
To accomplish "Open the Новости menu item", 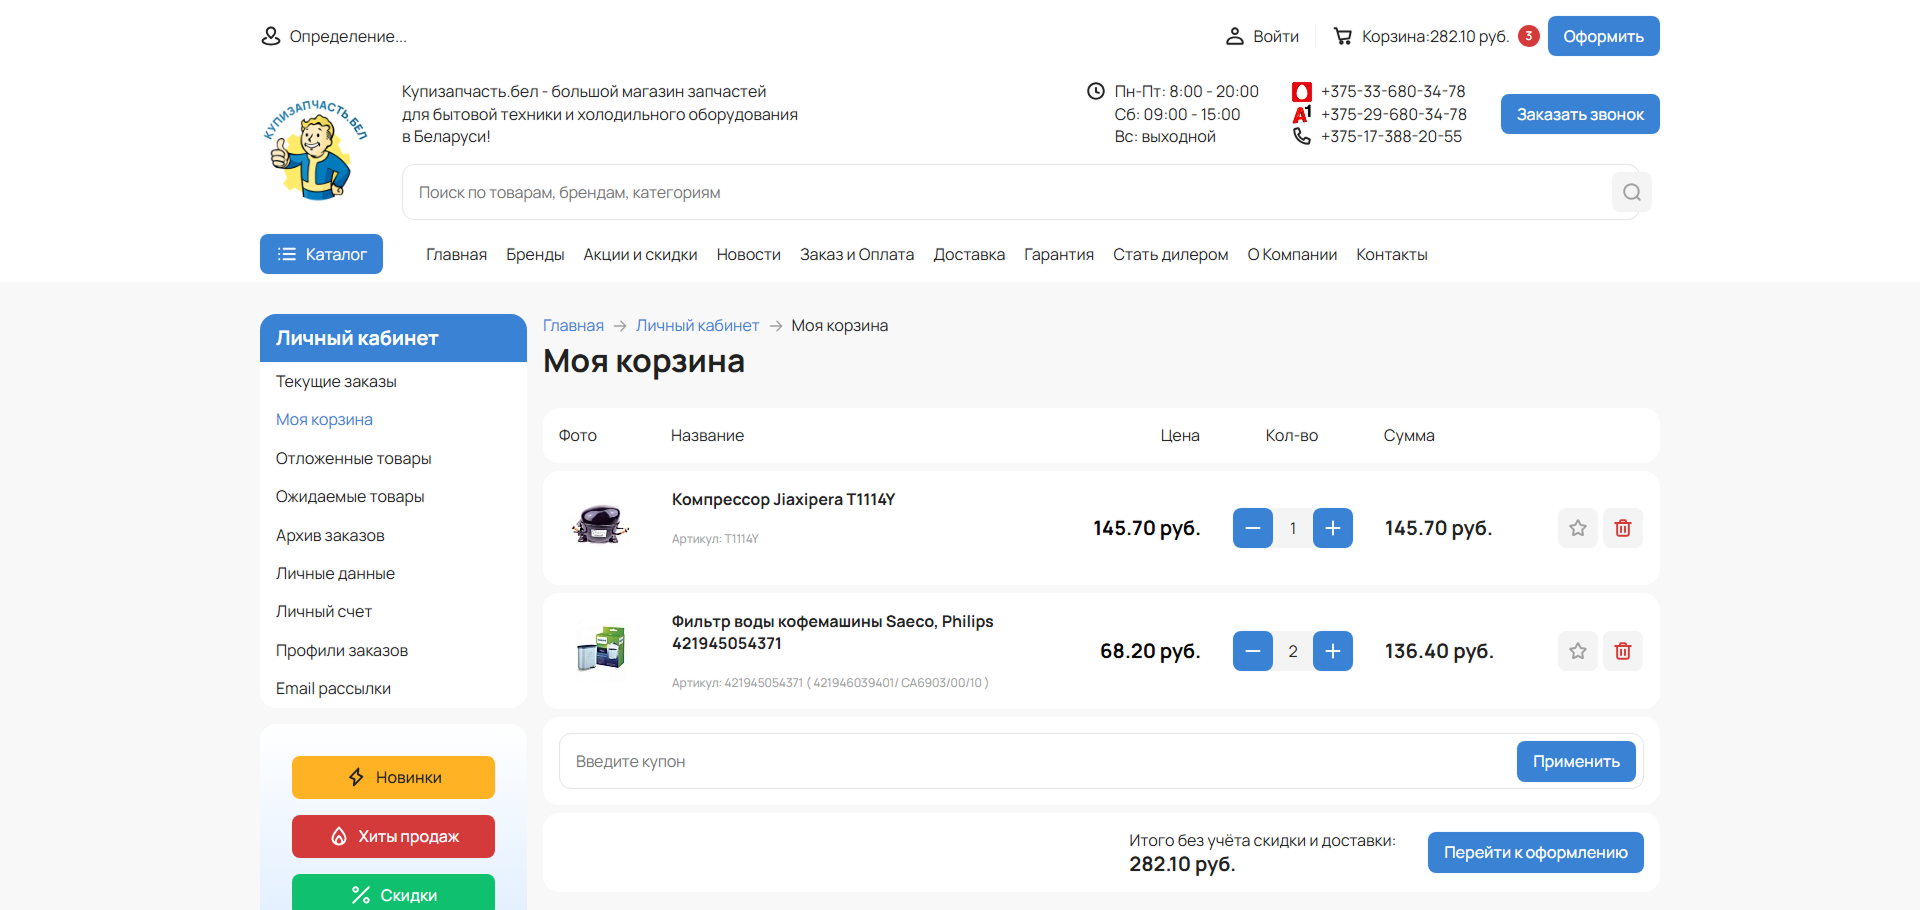I will (748, 254).
